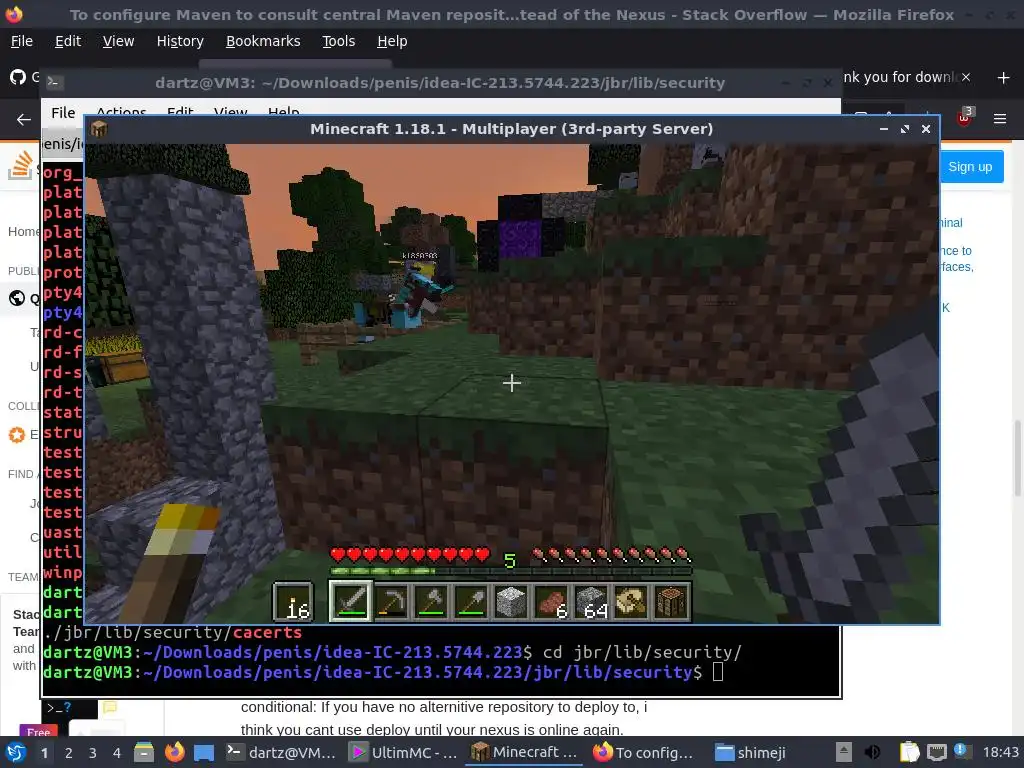This screenshot has width=1024, height=768.
Task: Open the Firefox File menu
Action: pos(22,41)
